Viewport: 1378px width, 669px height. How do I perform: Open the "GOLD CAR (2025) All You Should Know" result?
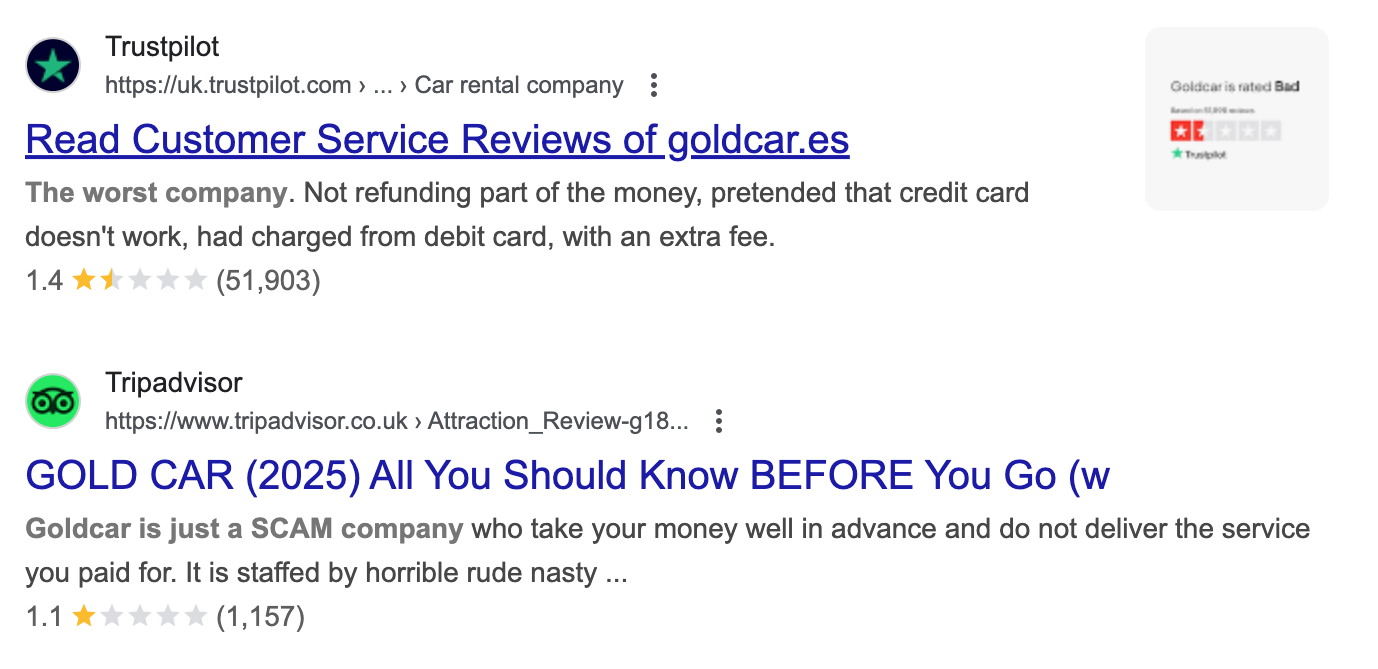click(x=567, y=475)
